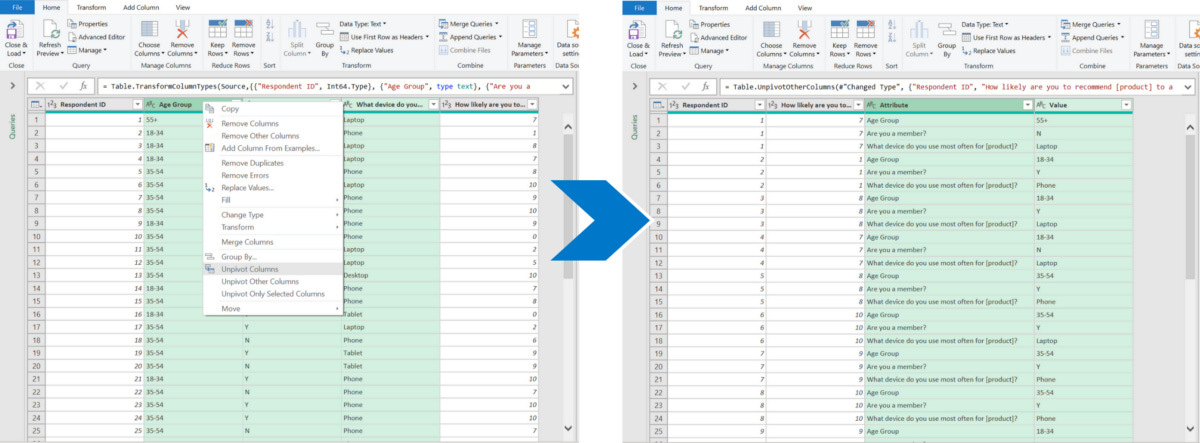The height and width of the screenshot is (443, 1200).
Task: Click Manage Parameters icon in left window
Action: tap(529, 29)
